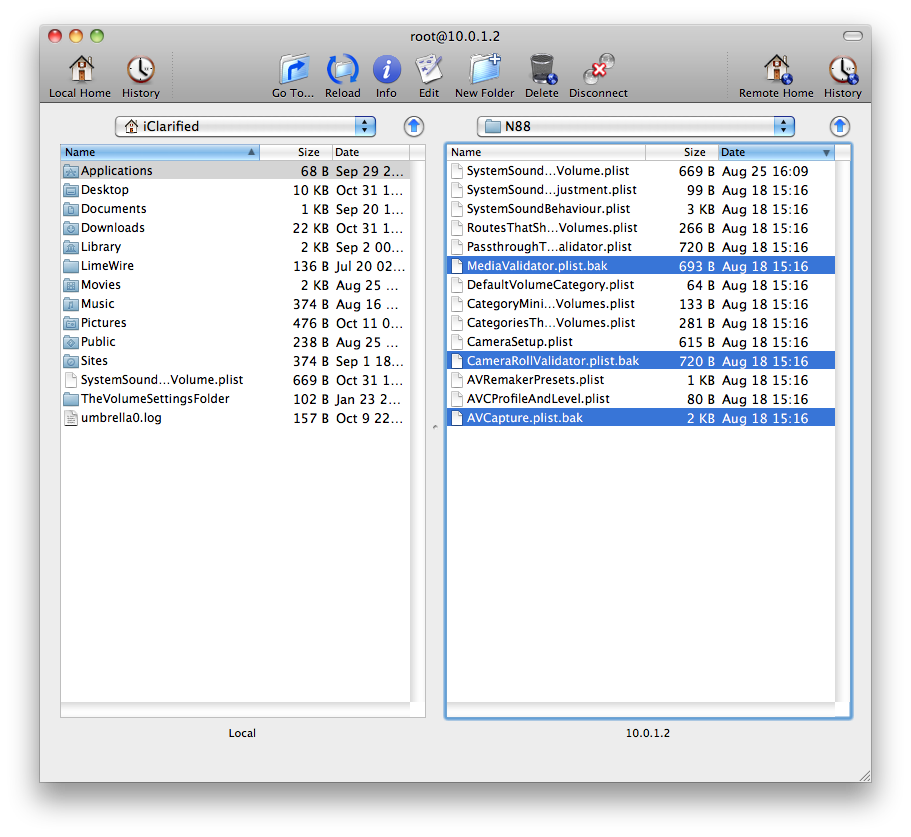The width and height of the screenshot is (911, 837).
Task: Click the Go To... toolbar icon
Action: click(293, 70)
